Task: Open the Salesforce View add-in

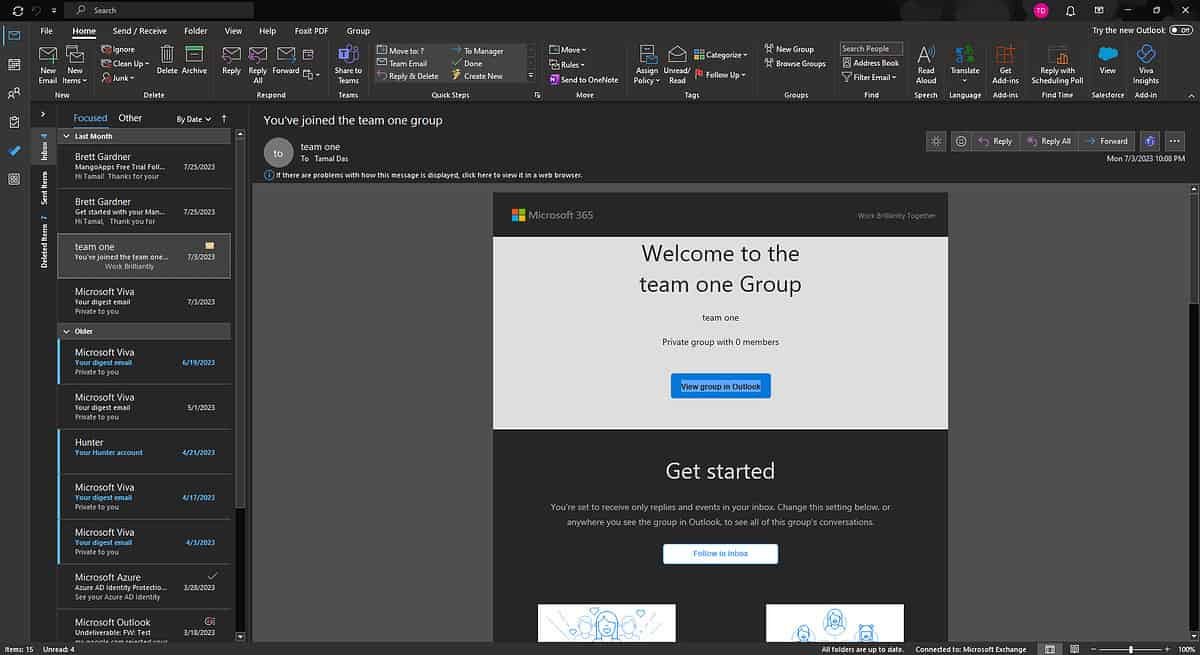Action: pyautogui.click(x=1107, y=59)
